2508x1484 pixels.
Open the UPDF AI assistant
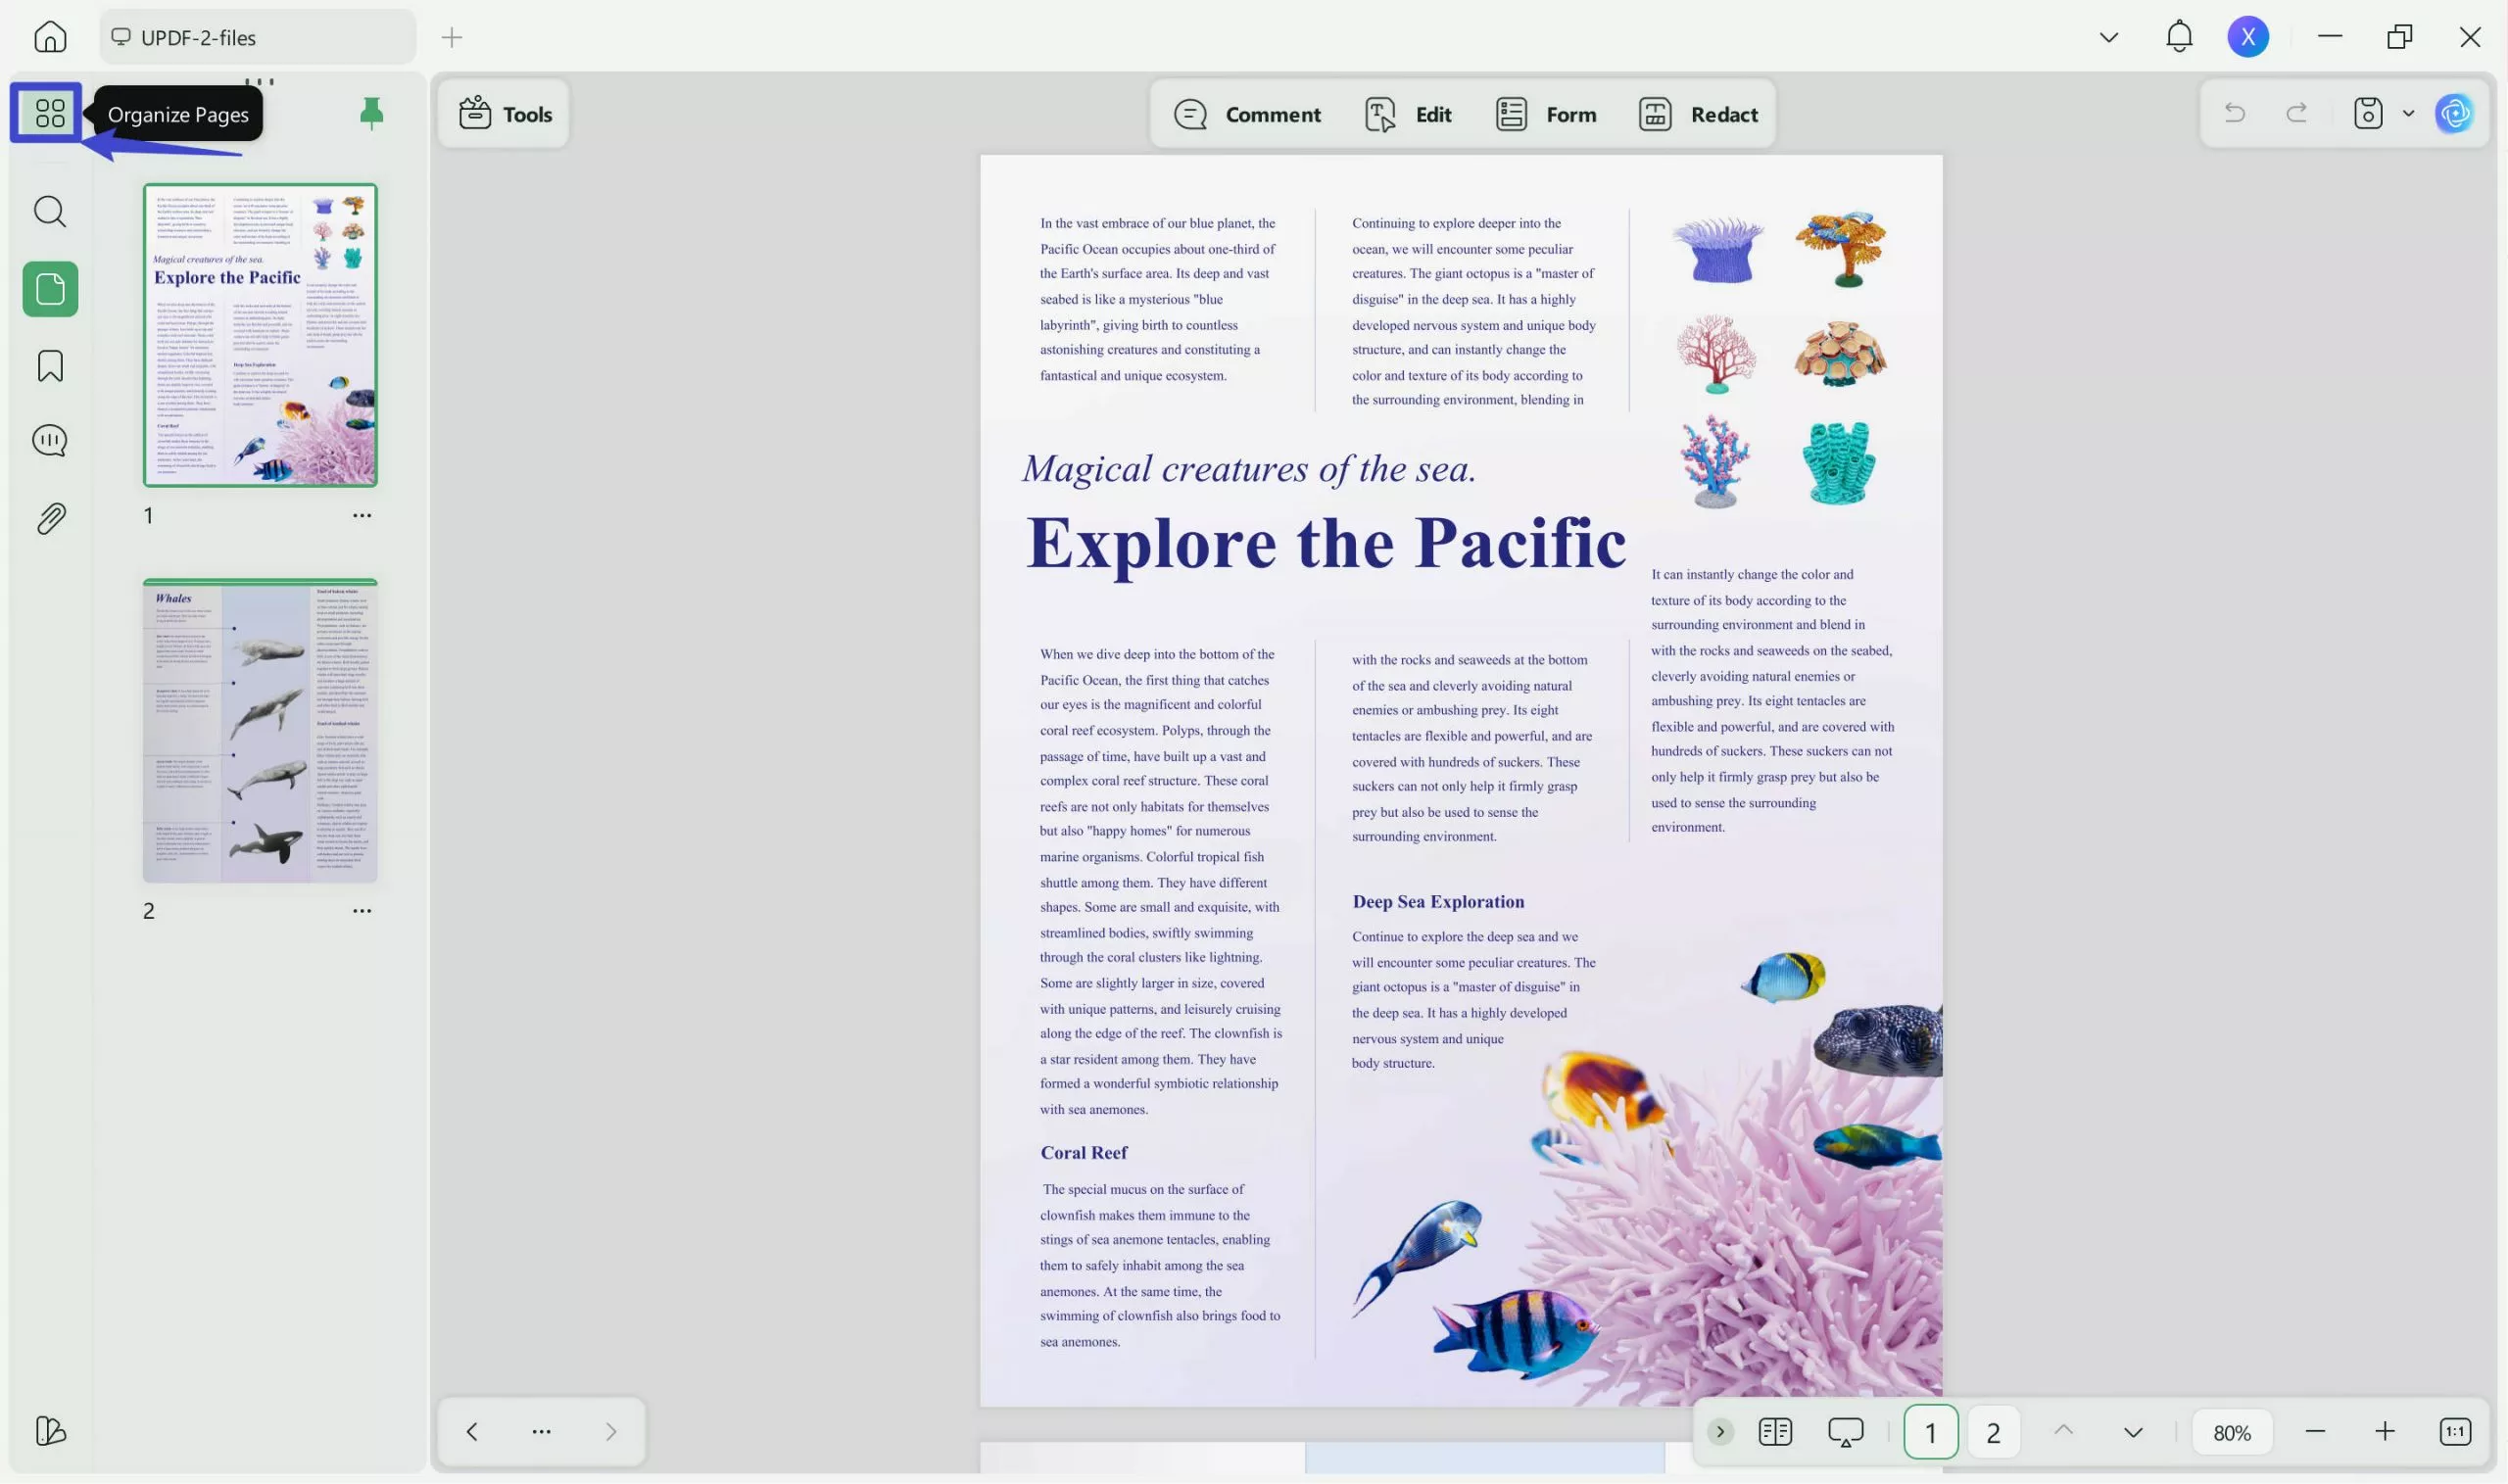(2455, 113)
